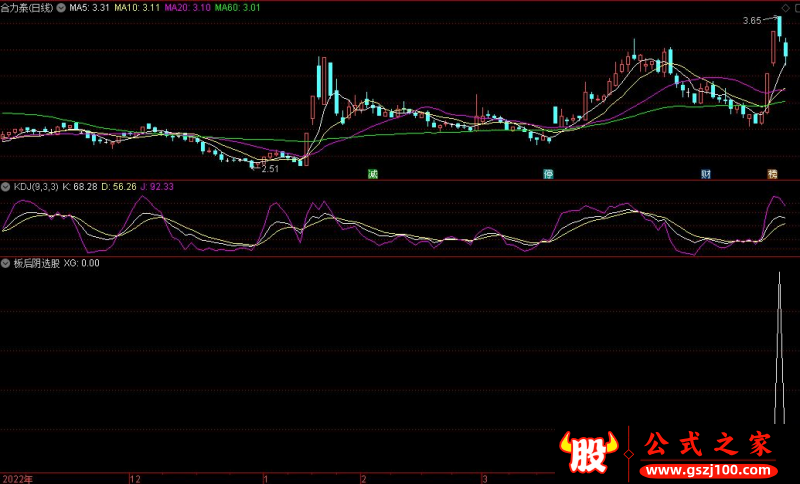This screenshot has width=800, height=484.
Task: Click the green 减 event marker icon
Action: (373, 173)
